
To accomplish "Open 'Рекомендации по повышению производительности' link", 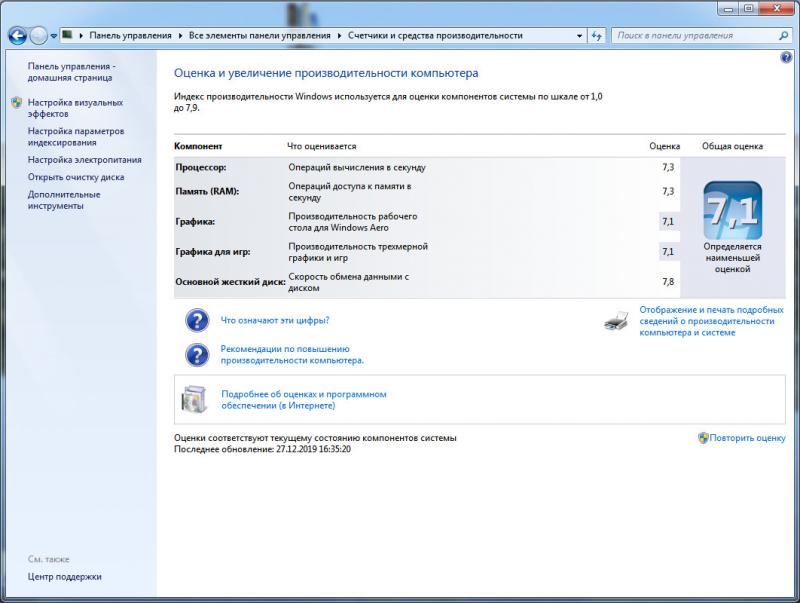I will click(x=292, y=355).
